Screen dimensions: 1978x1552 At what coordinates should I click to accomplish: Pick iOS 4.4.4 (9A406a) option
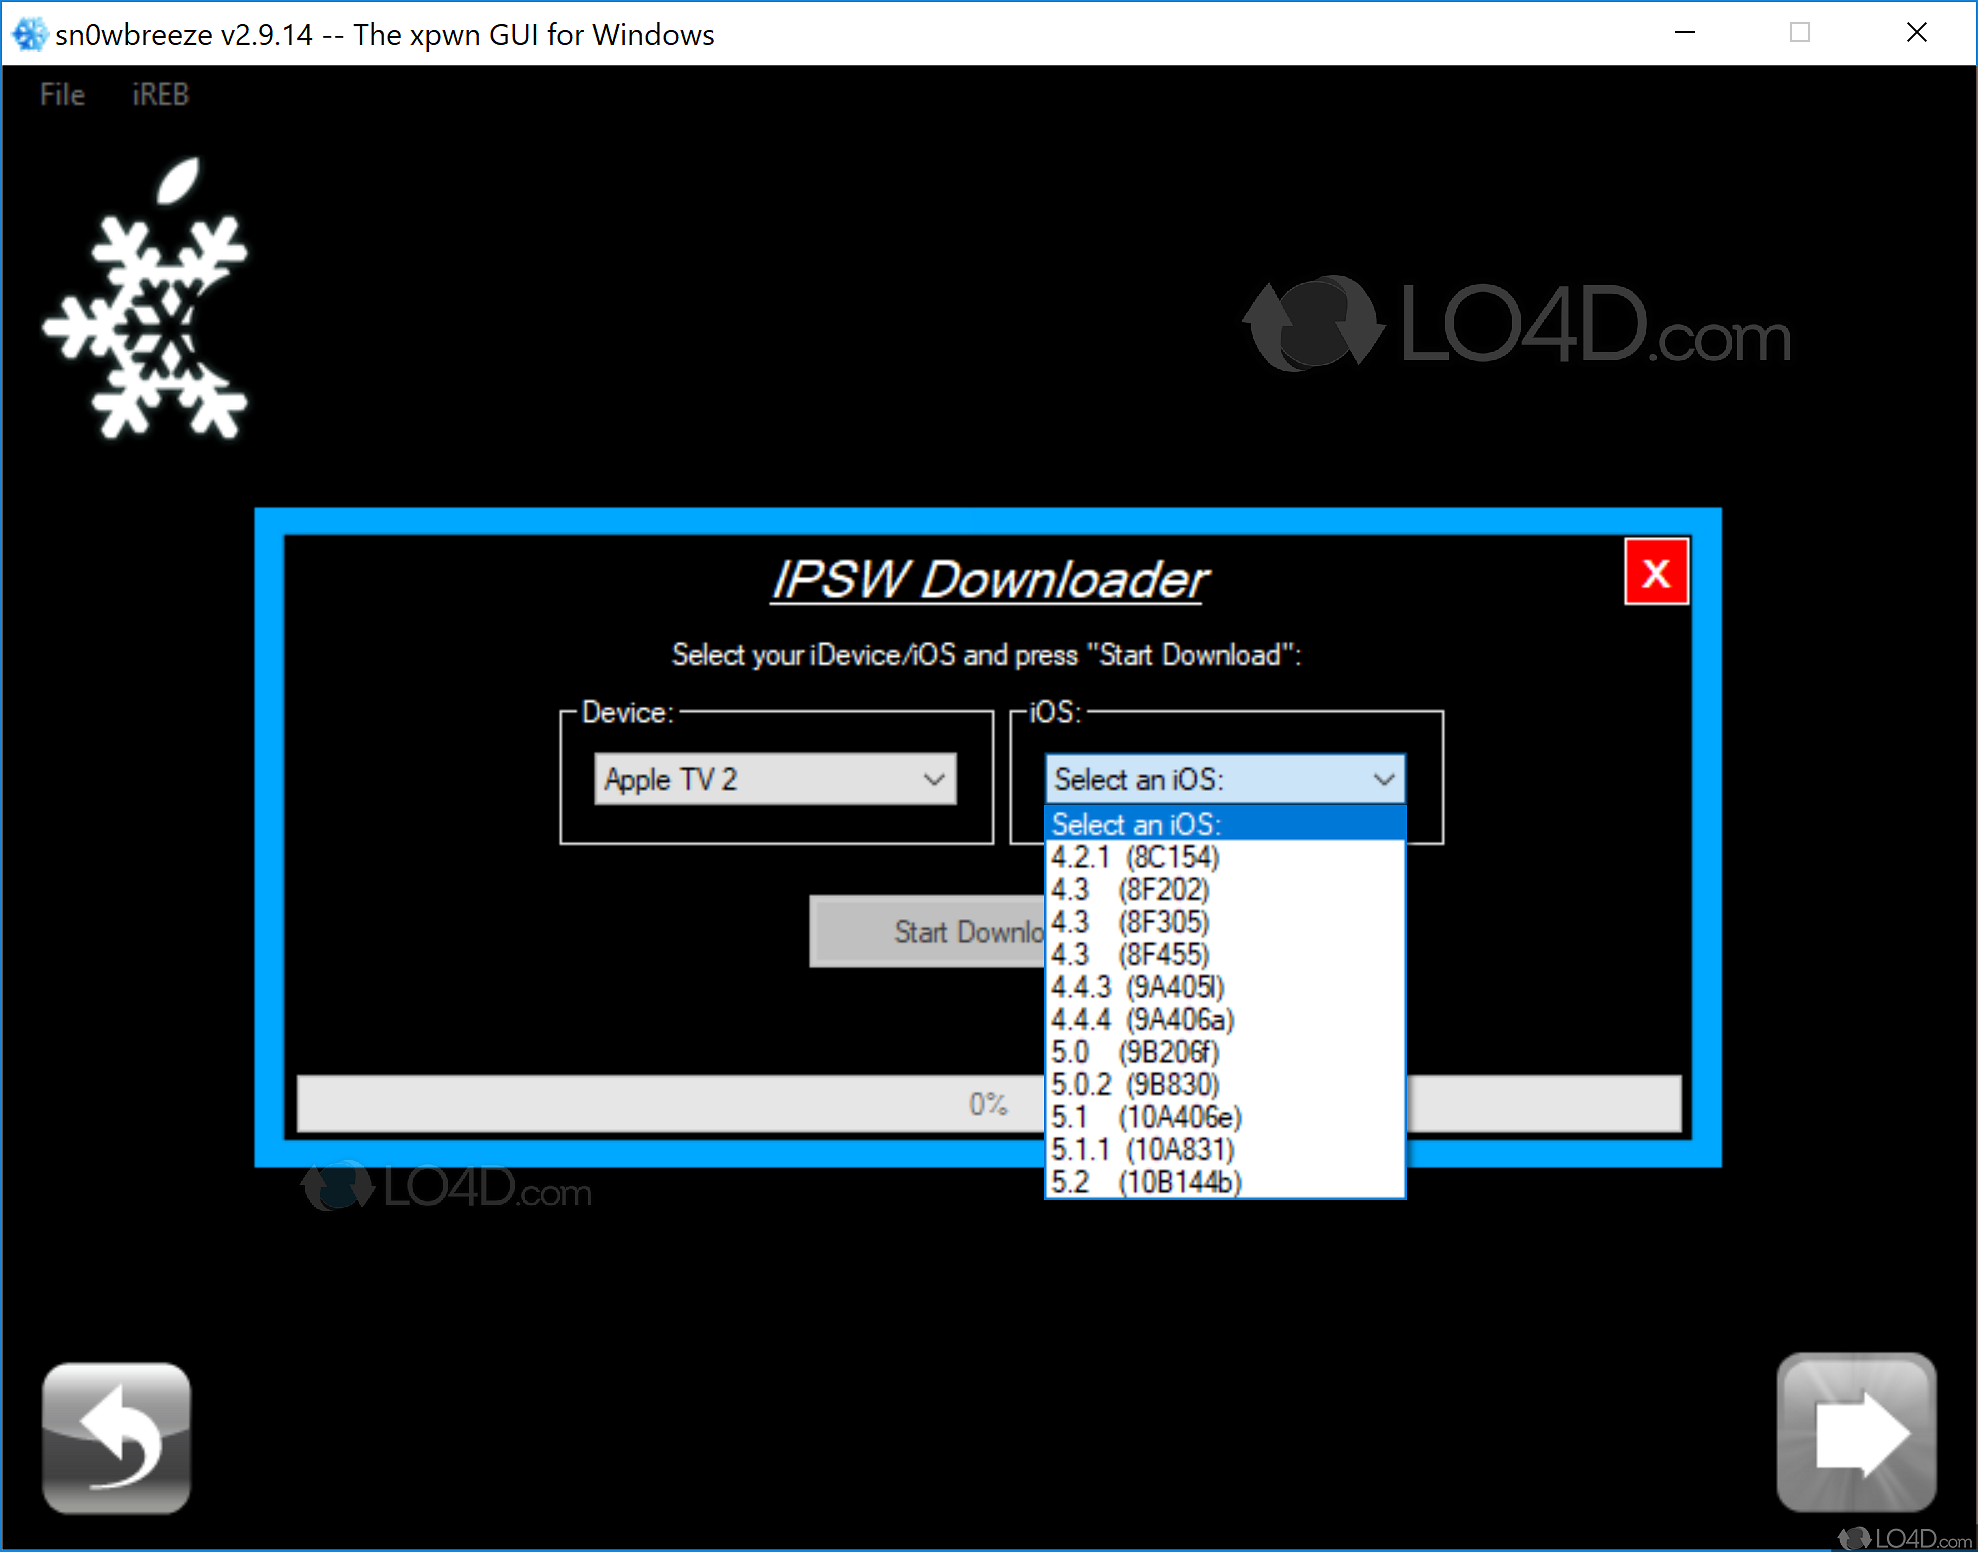point(1142,1019)
